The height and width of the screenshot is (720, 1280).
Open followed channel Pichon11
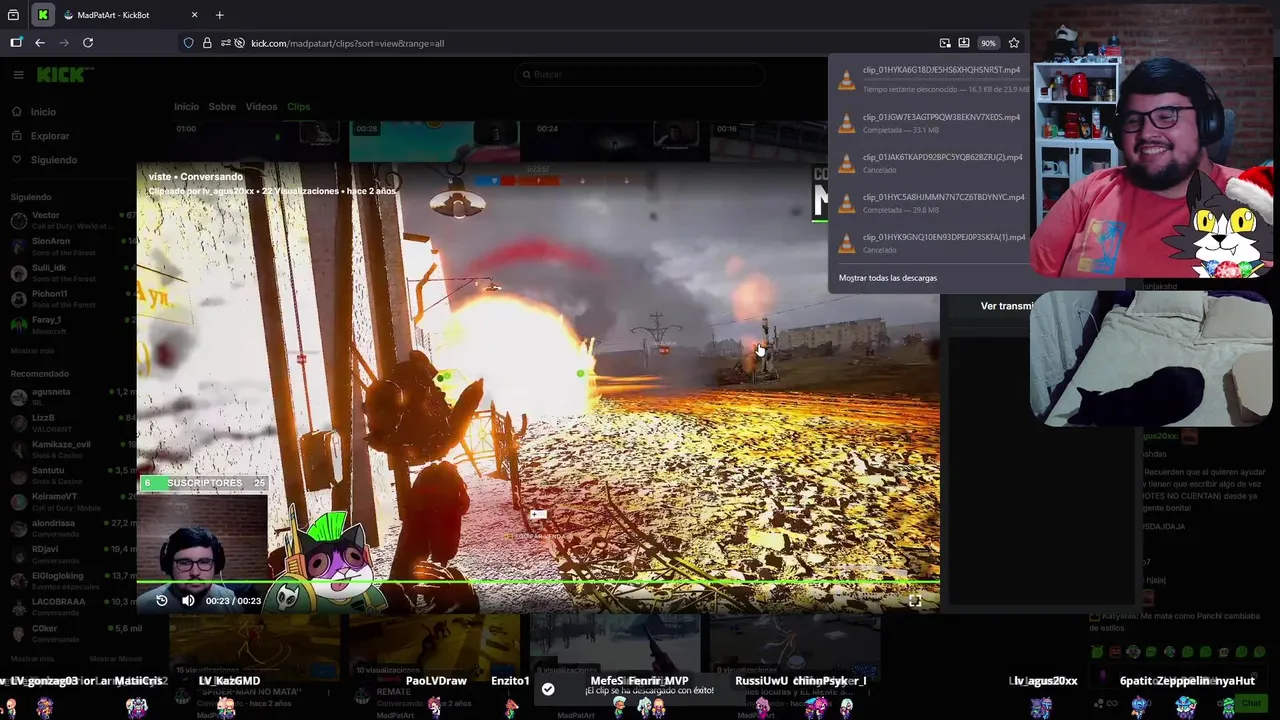[72, 299]
